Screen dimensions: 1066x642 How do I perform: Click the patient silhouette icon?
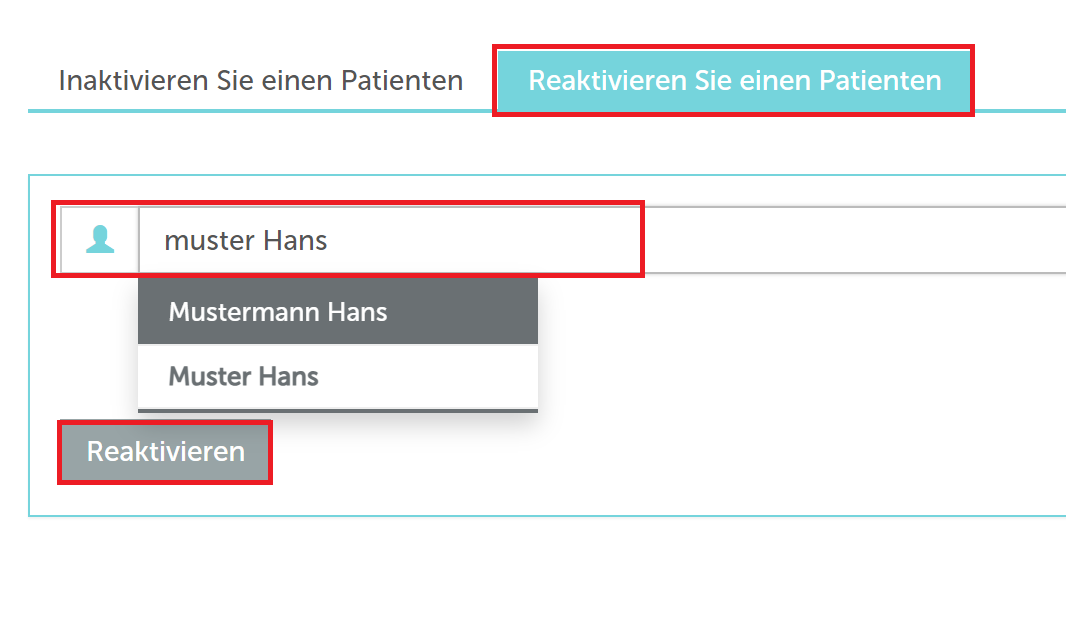(100, 239)
